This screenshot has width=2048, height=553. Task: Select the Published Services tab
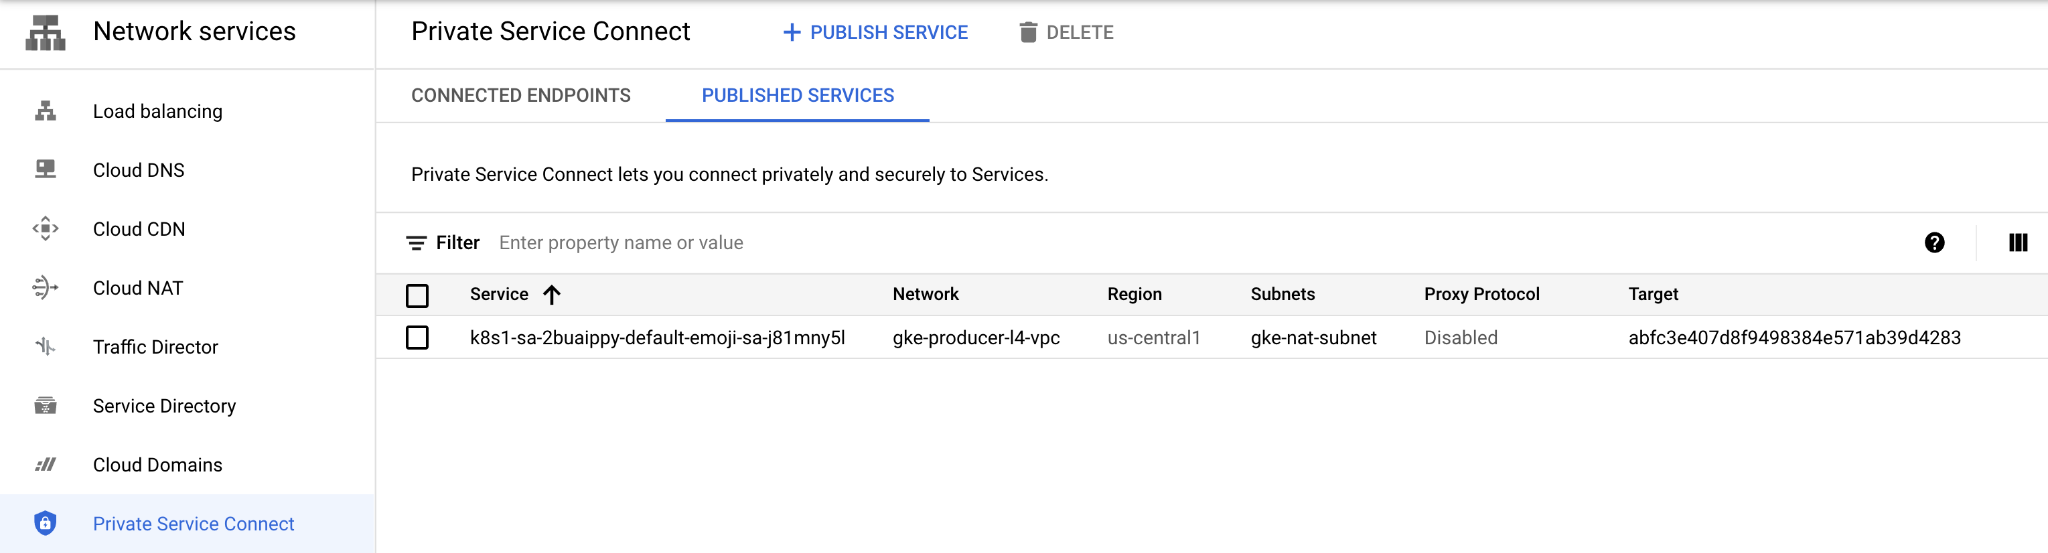(797, 96)
